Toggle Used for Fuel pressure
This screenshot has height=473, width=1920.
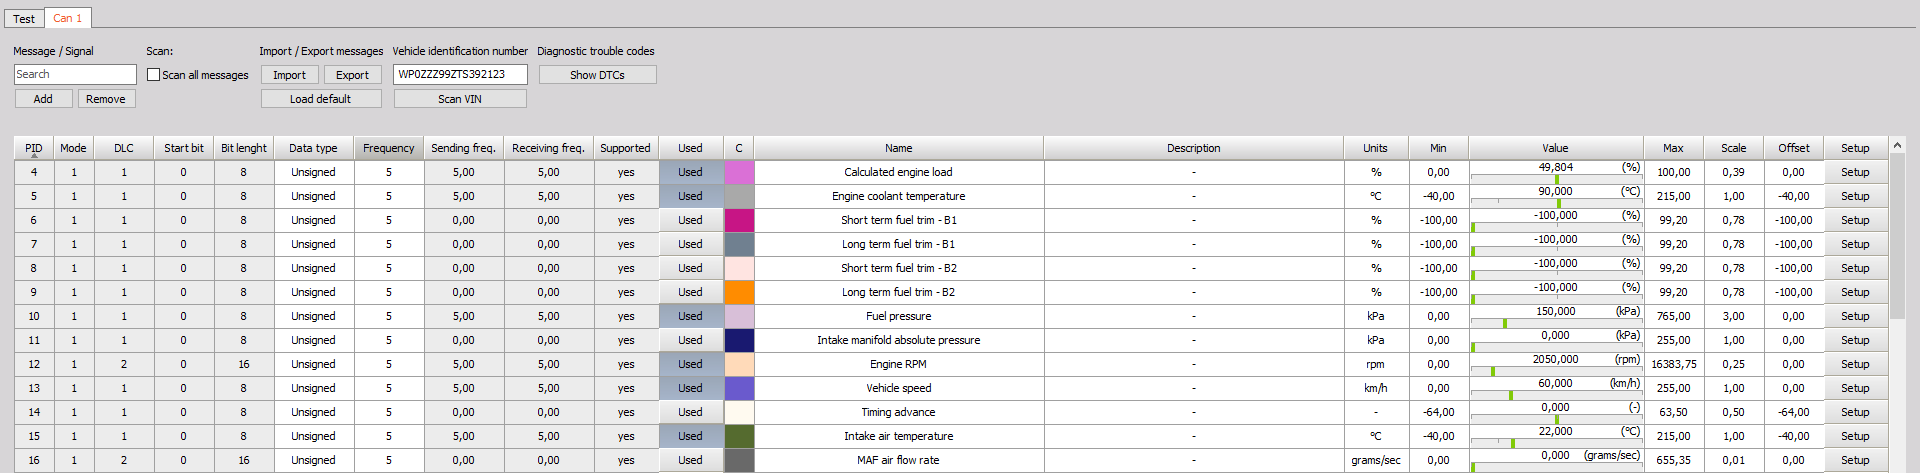tap(690, 316)
